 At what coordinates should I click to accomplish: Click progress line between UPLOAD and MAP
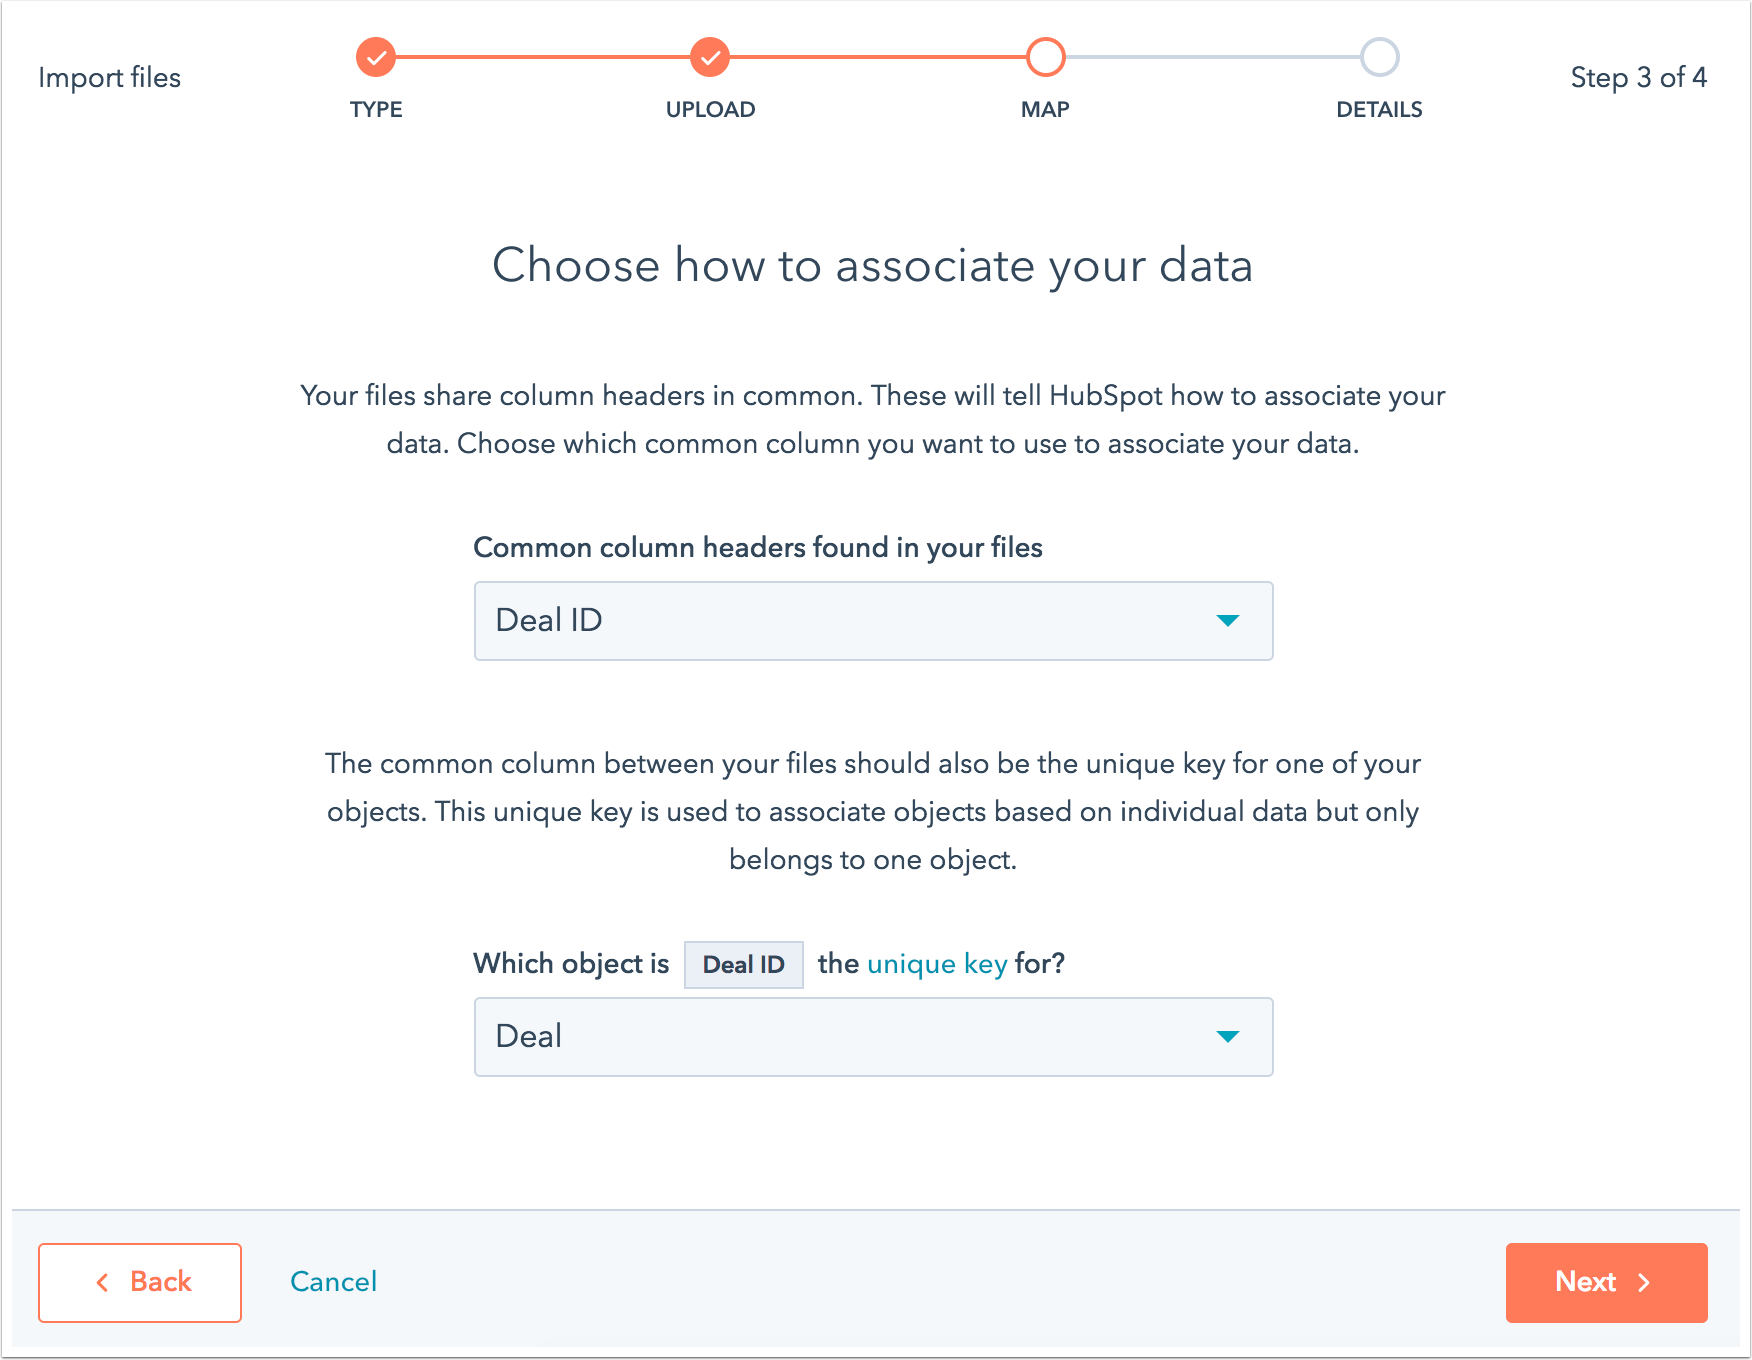pyautogui.click(x=877, y=58)
